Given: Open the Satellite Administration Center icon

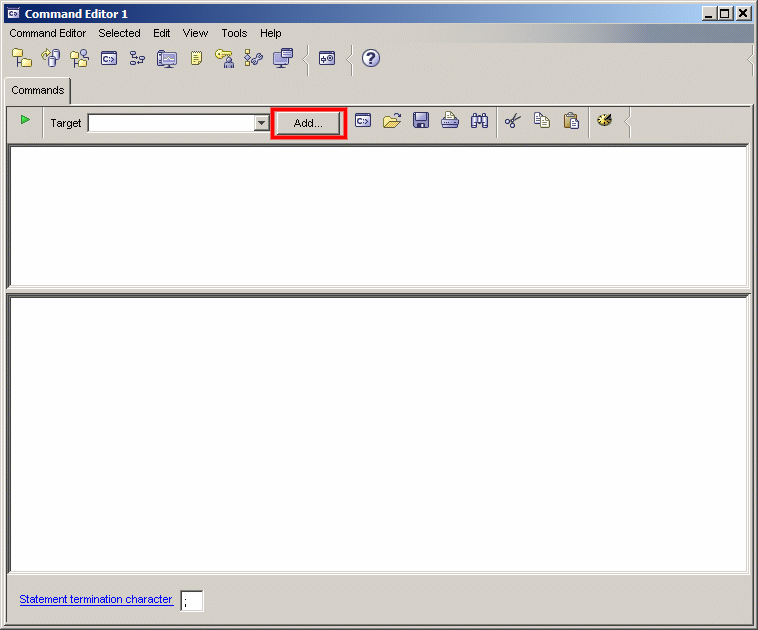Looking at the screenshot, I should pos(80,58).
